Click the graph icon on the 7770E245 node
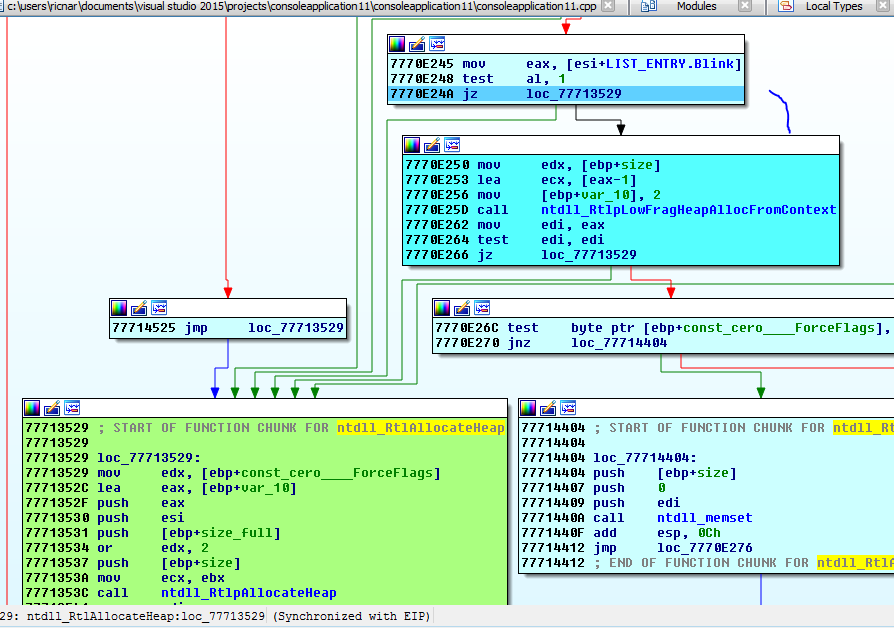 click(436, 44)
